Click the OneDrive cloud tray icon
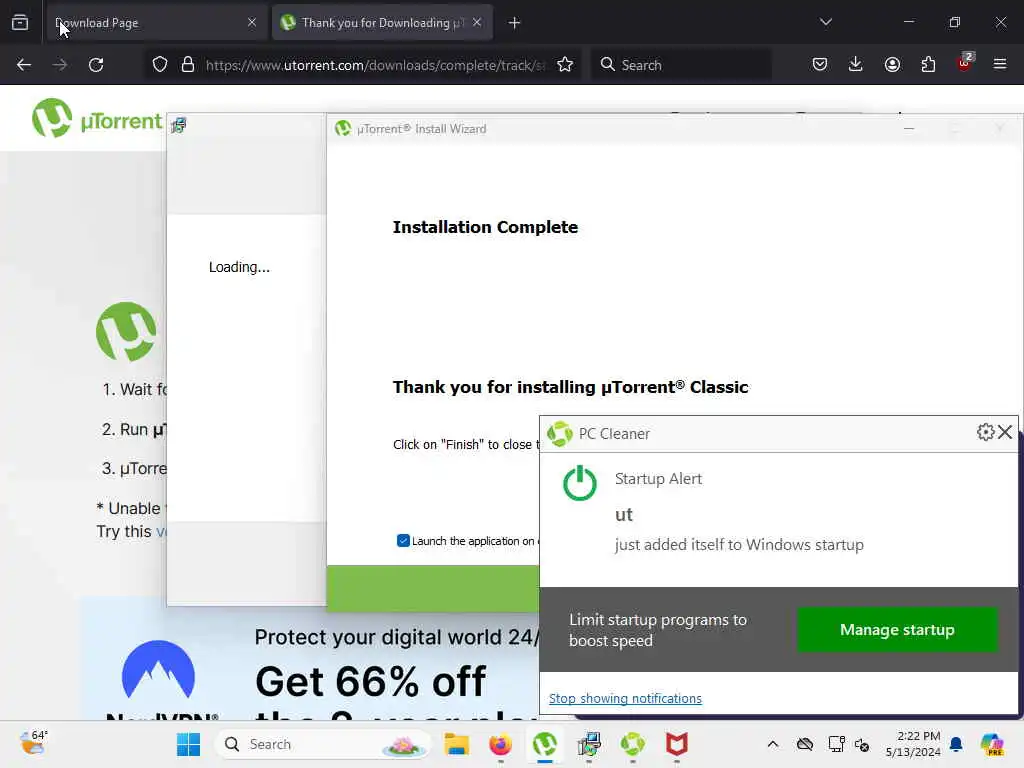Viewport: 1024px width, 768px height. (805, 744)
